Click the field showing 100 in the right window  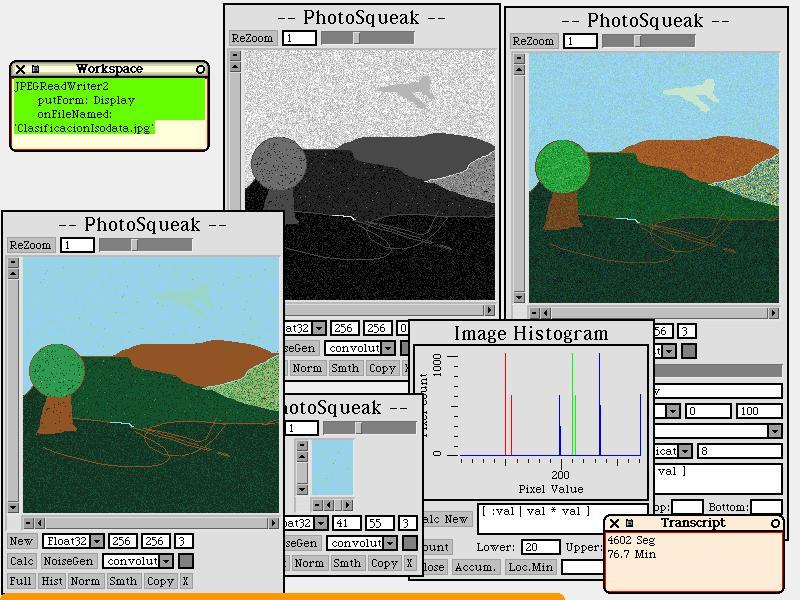click(759, 411)
